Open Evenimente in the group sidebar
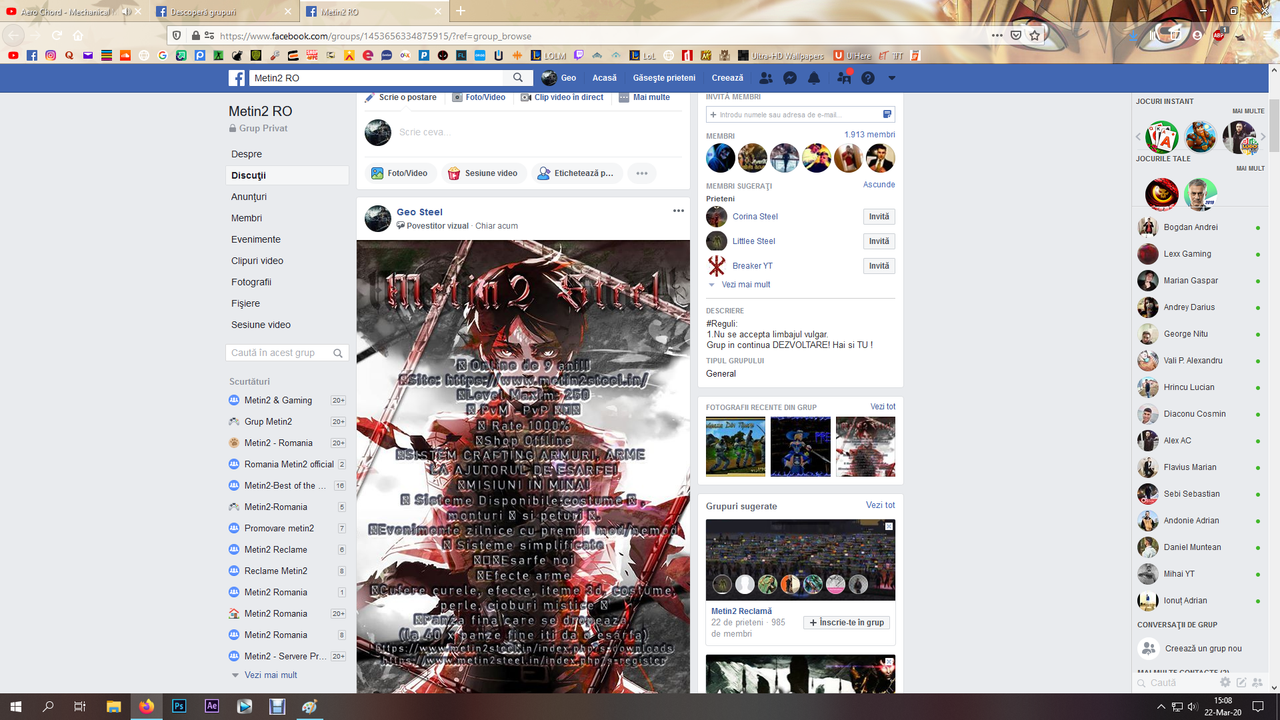 (x=256, y=240)
